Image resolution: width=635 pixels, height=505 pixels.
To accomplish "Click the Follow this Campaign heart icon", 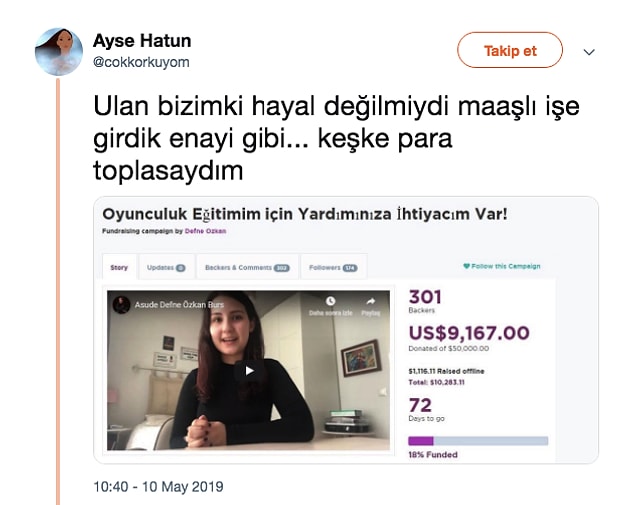I will point(466,266).
